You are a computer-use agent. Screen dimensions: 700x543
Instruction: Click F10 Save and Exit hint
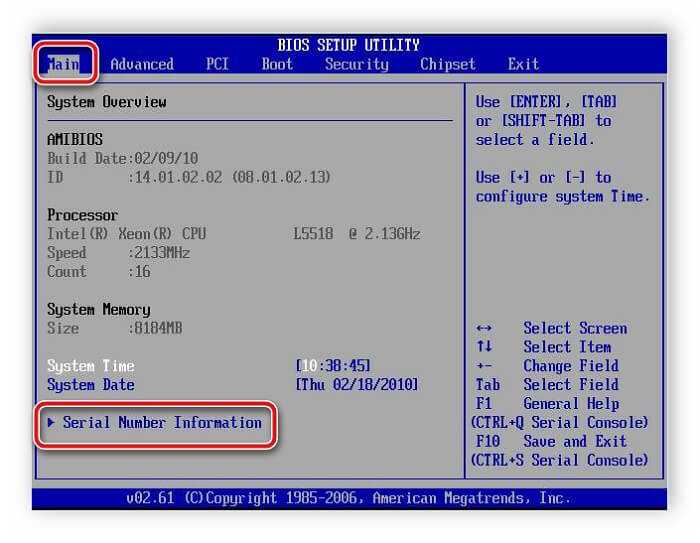[x=548, y=442]
